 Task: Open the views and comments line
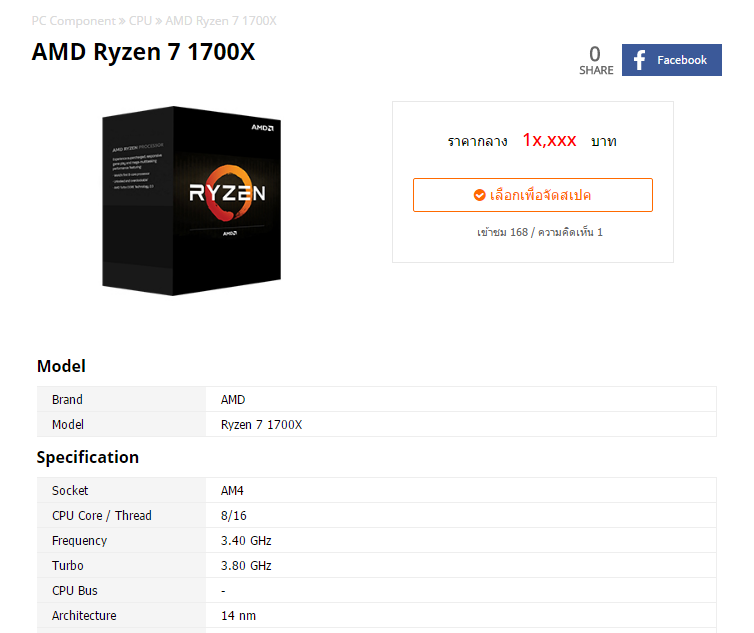(540, 232)
